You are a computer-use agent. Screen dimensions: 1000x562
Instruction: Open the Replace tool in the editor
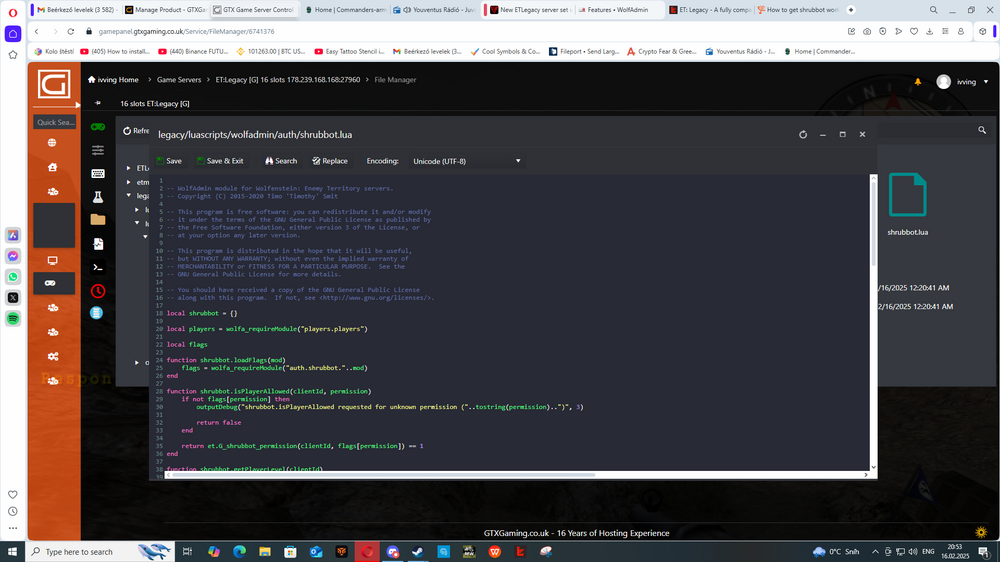click(330, 161)
